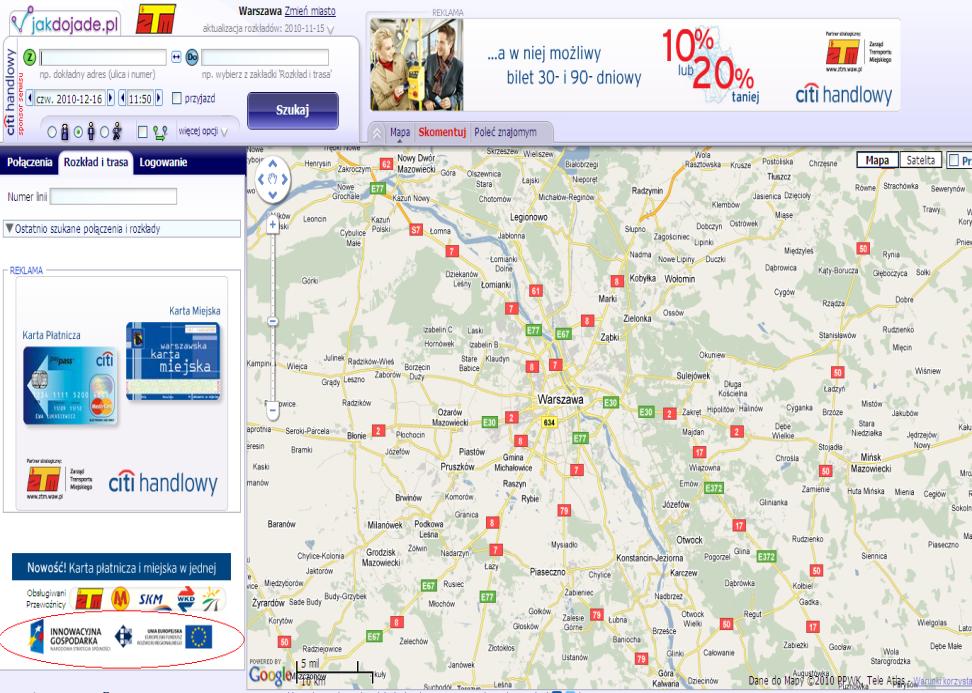Click the standing passenger figure icon
This screenshot has width=972, height=693.
[x=91, y=131]
